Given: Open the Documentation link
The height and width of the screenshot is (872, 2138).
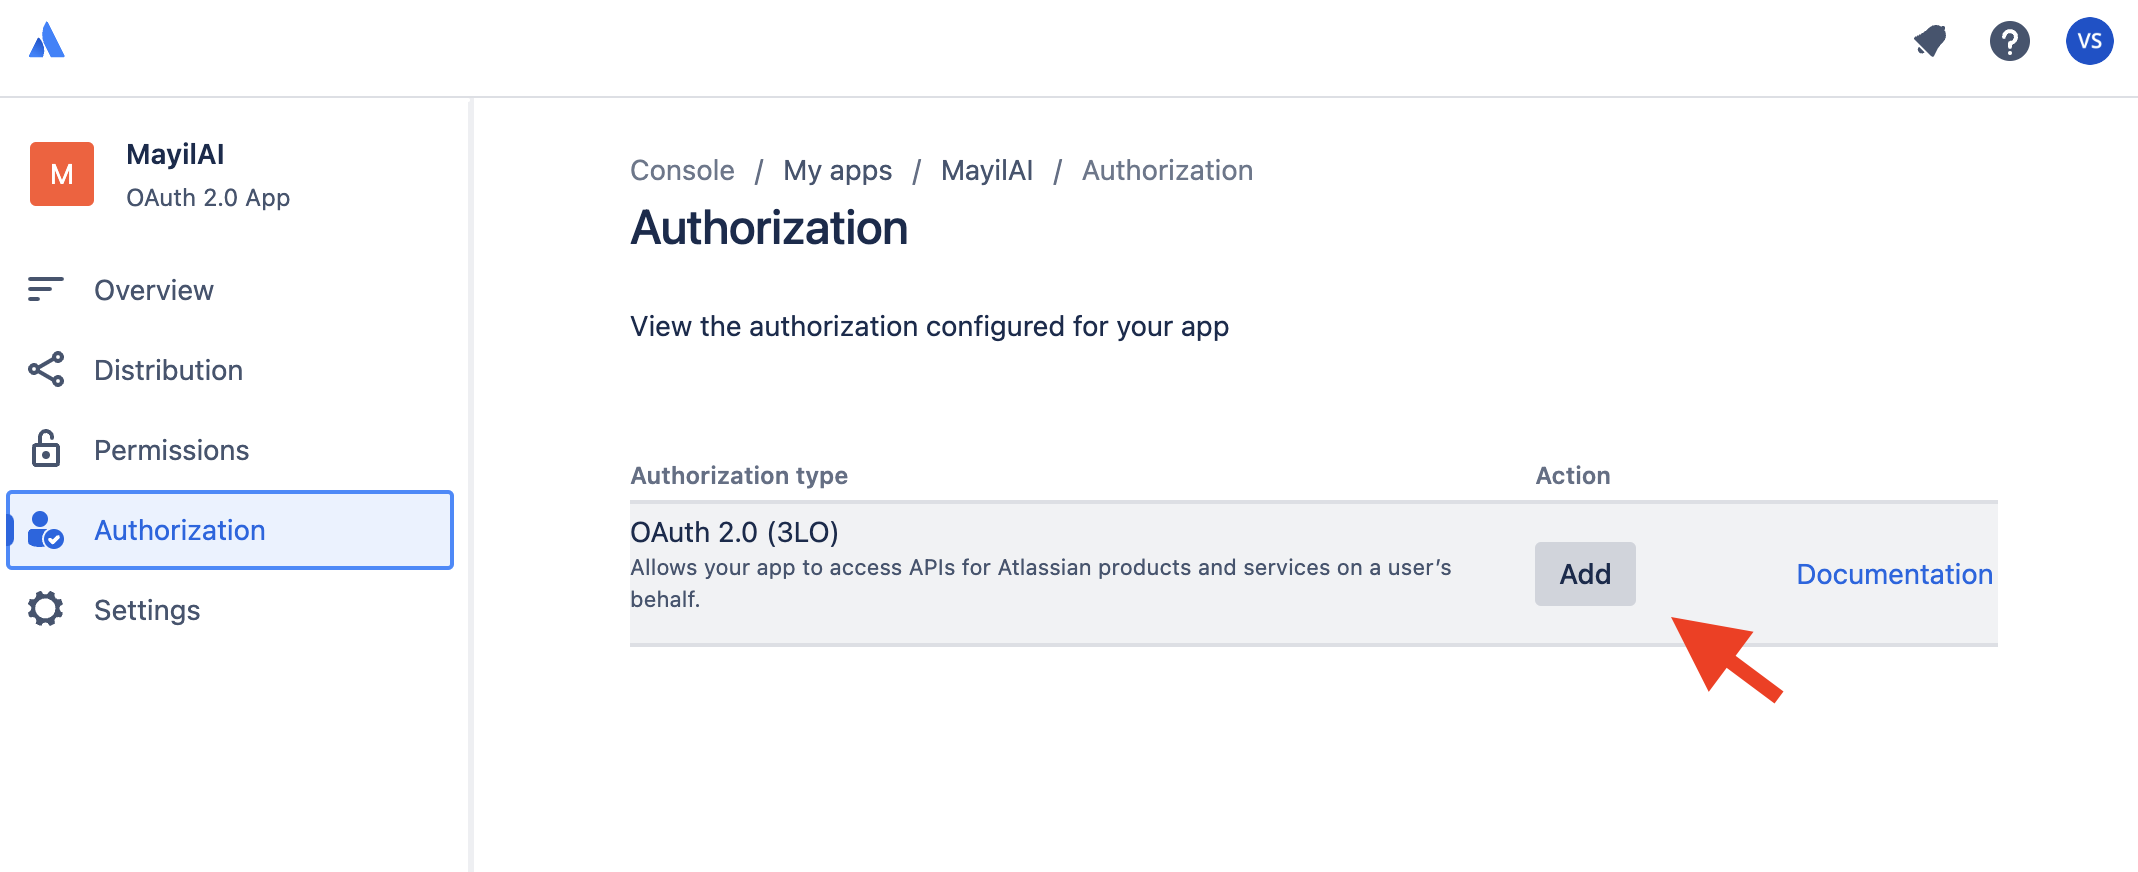Looking at the screenshot, I should pos(1894,574).
